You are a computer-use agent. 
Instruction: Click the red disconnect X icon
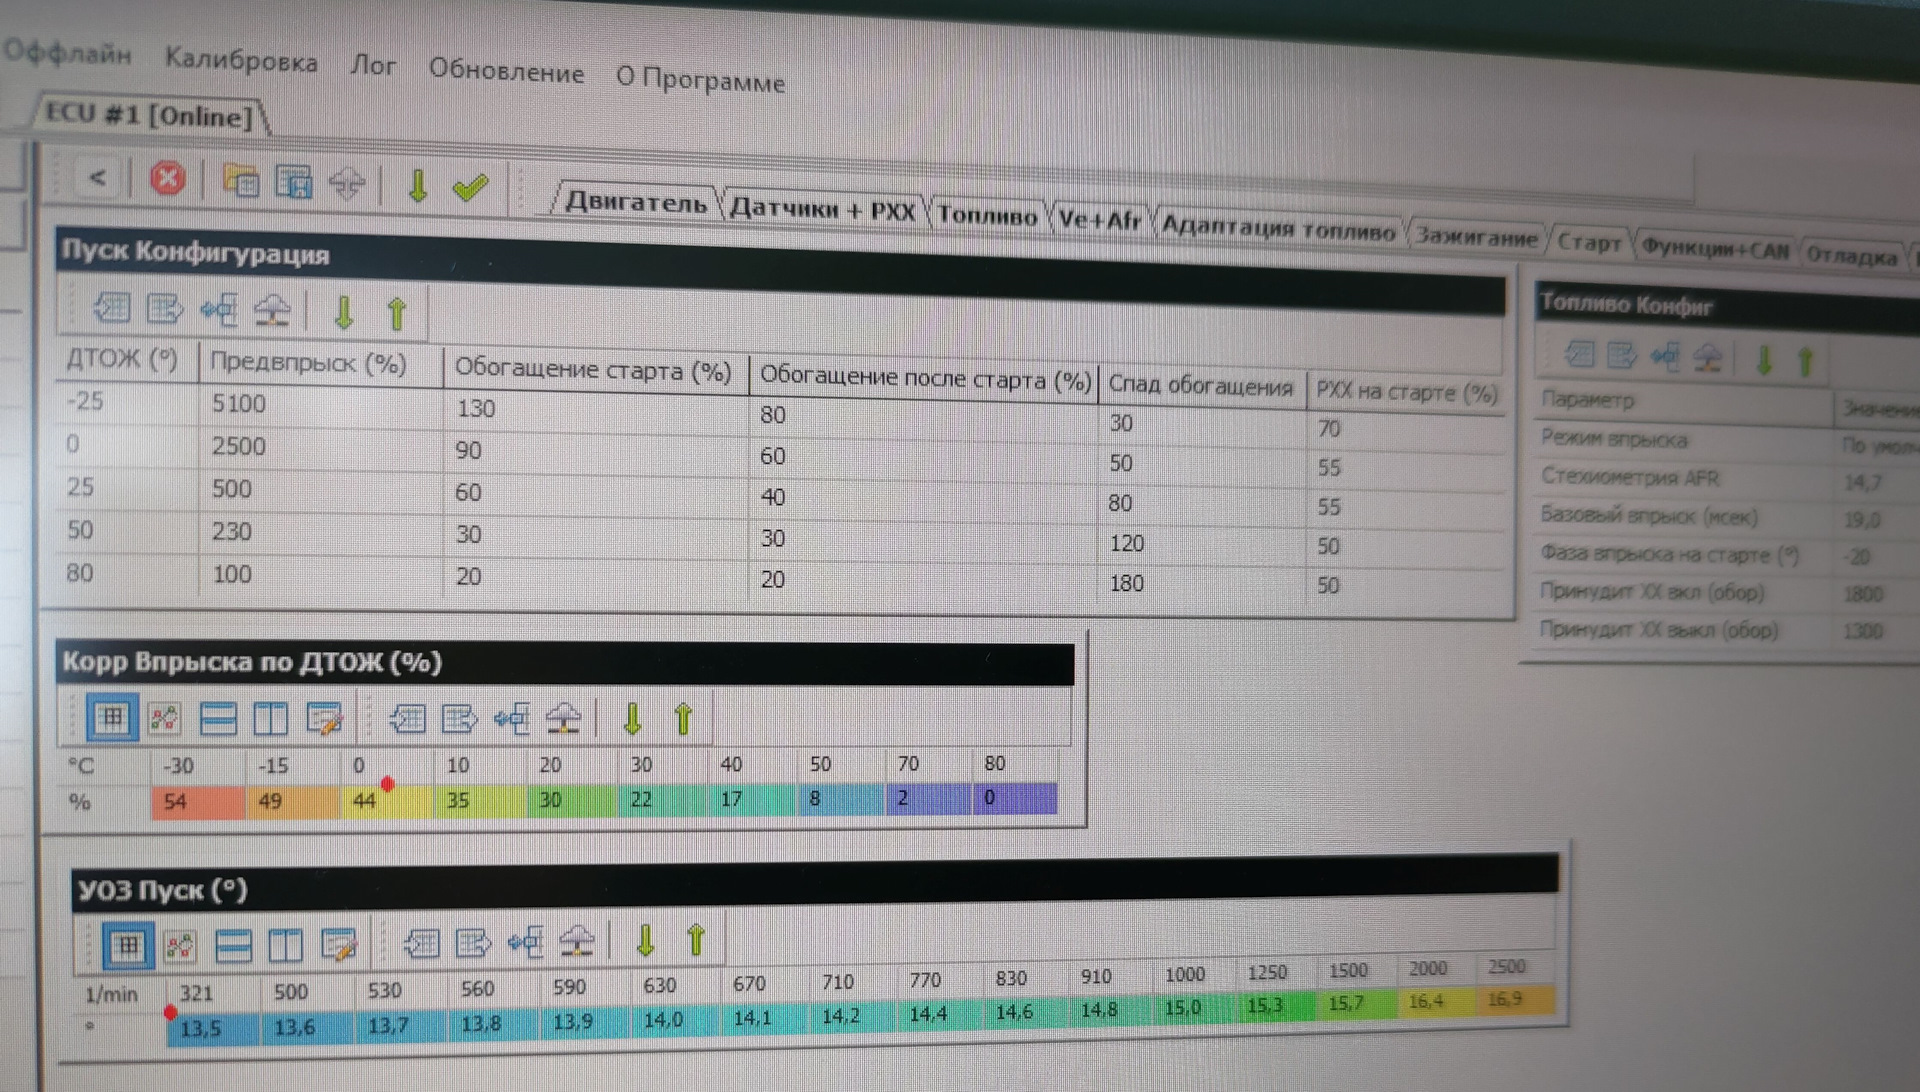pyautogui.click(x=167, y=179)
